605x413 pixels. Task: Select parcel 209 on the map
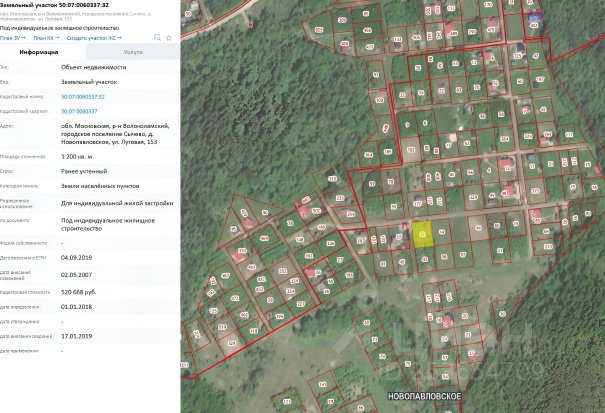coord(342,20)
